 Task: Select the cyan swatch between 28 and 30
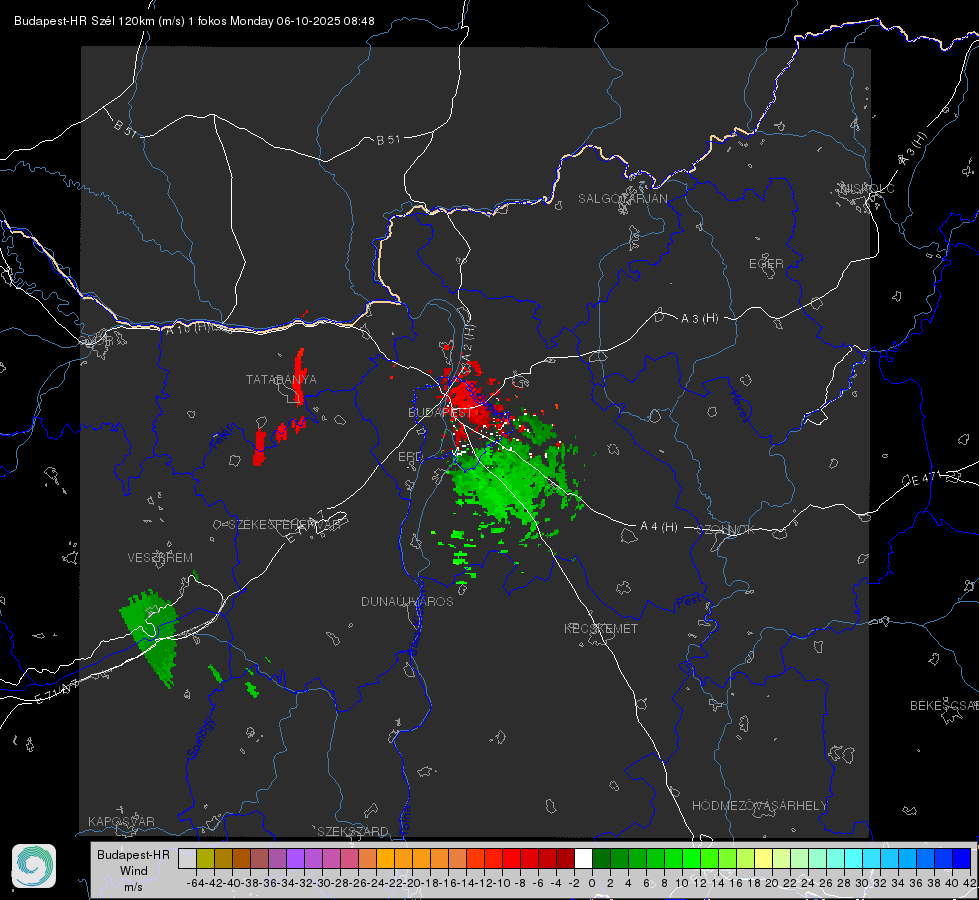point(854,858)
